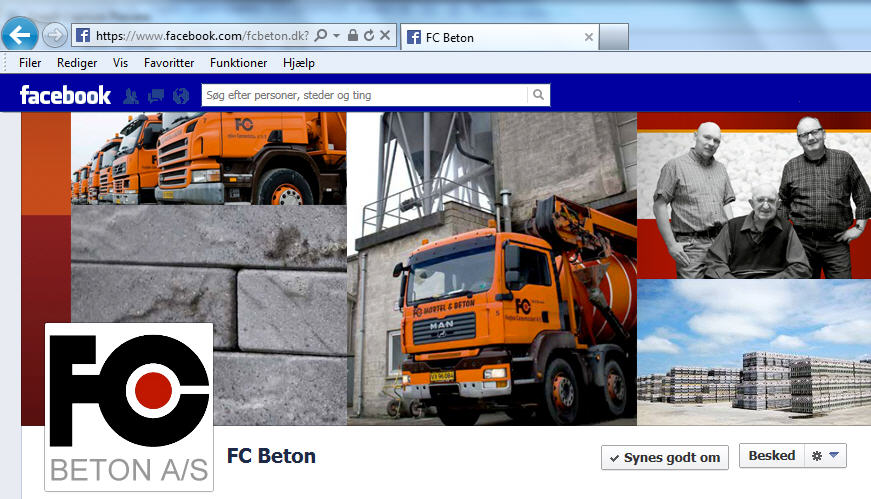The image size is (871, 499).
Task: Open the messages icon in Facebook bar
Action: [x=156, y=96]
